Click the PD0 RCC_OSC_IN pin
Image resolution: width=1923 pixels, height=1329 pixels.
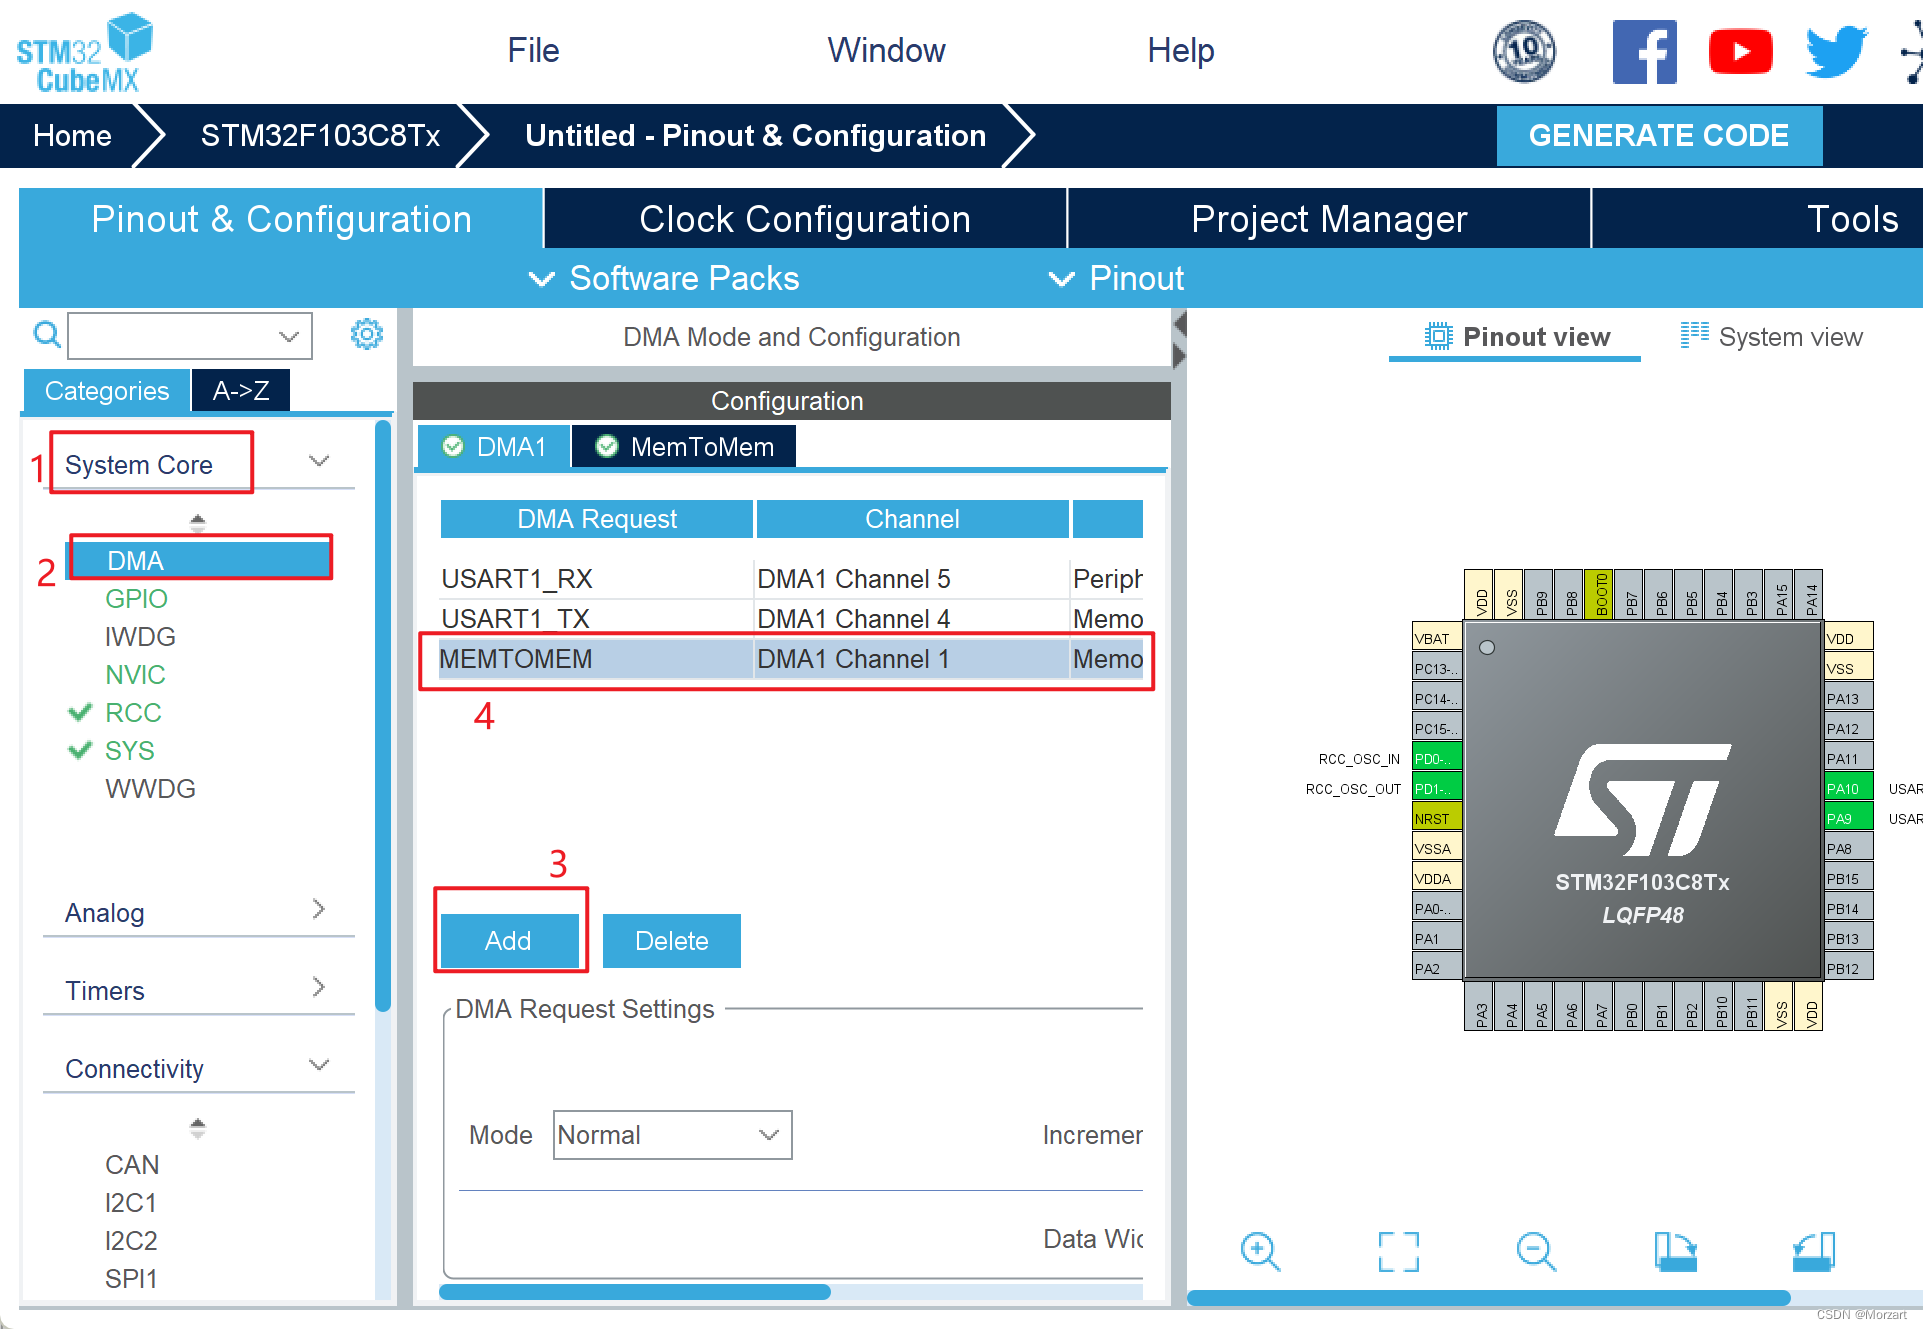click(x=1437, y=758)
